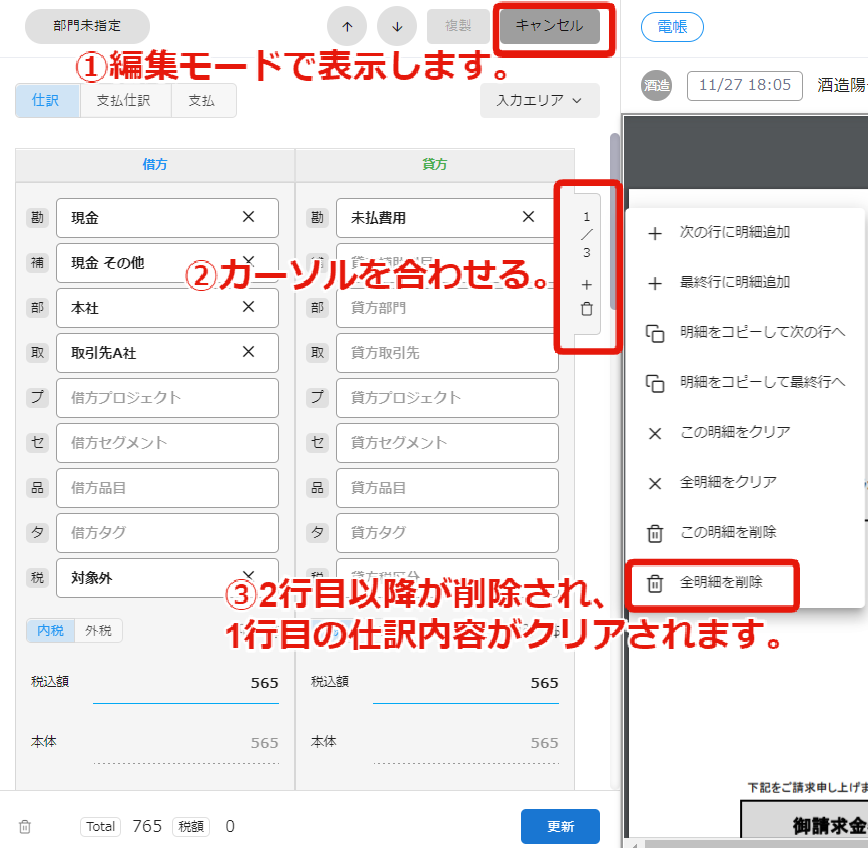
Task: Click the 税額 label at bottom
Action: click(191, 826)
